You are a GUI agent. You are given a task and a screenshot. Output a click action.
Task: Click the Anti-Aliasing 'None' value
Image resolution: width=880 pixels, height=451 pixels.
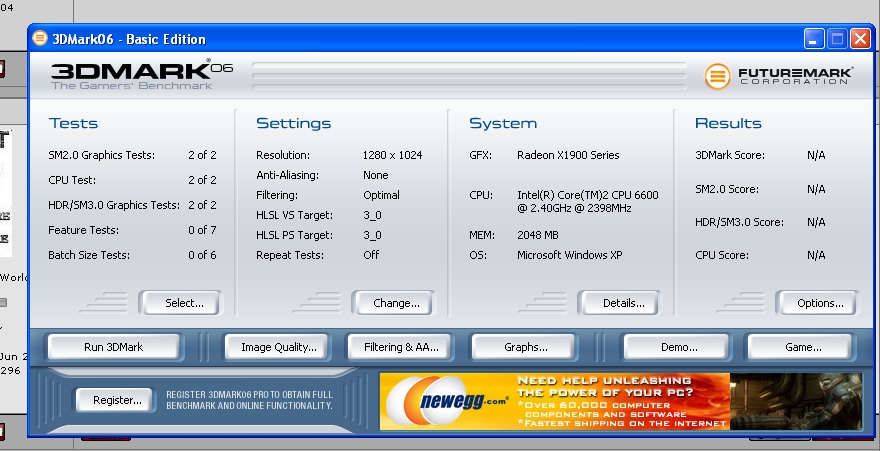tap(375, 175)
